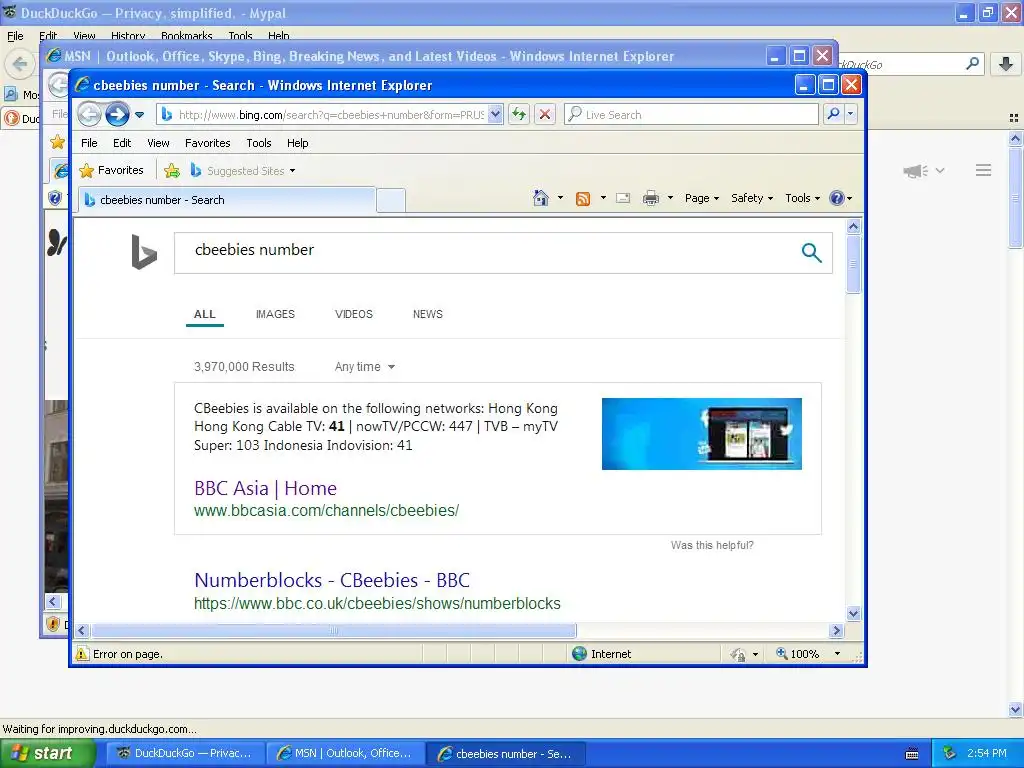Click the Favorites star button
Screen dimensions: 1024x768
[111, 170]
